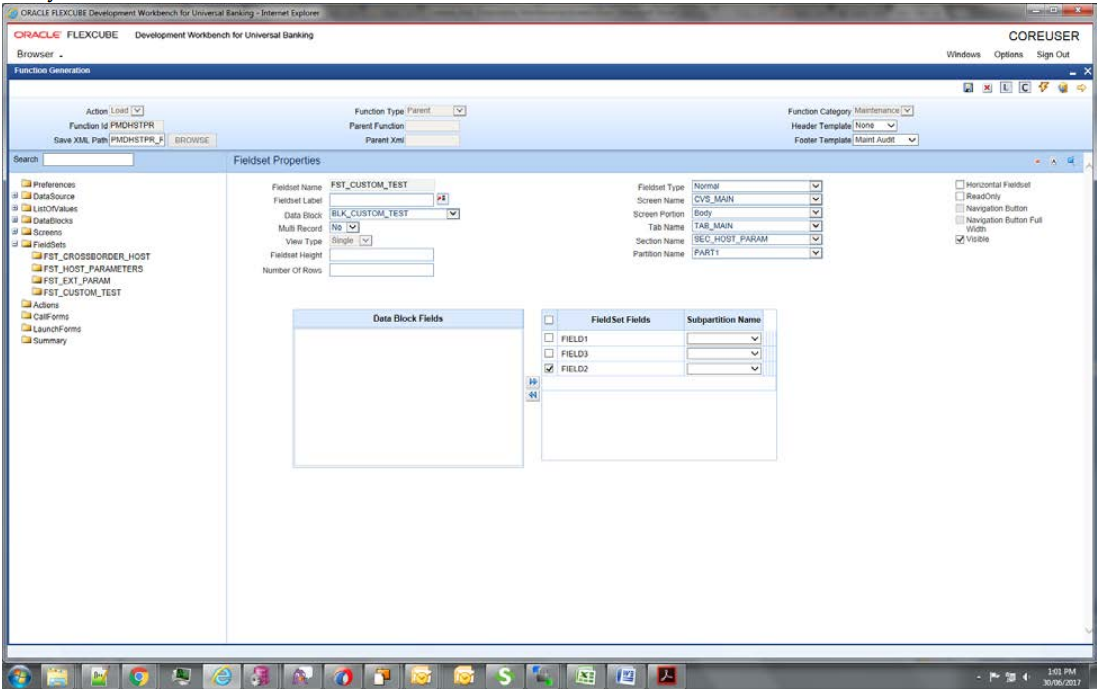Open the Options menu
This screenshot has height=691, width=1099.
click(x=1008, y=55)
